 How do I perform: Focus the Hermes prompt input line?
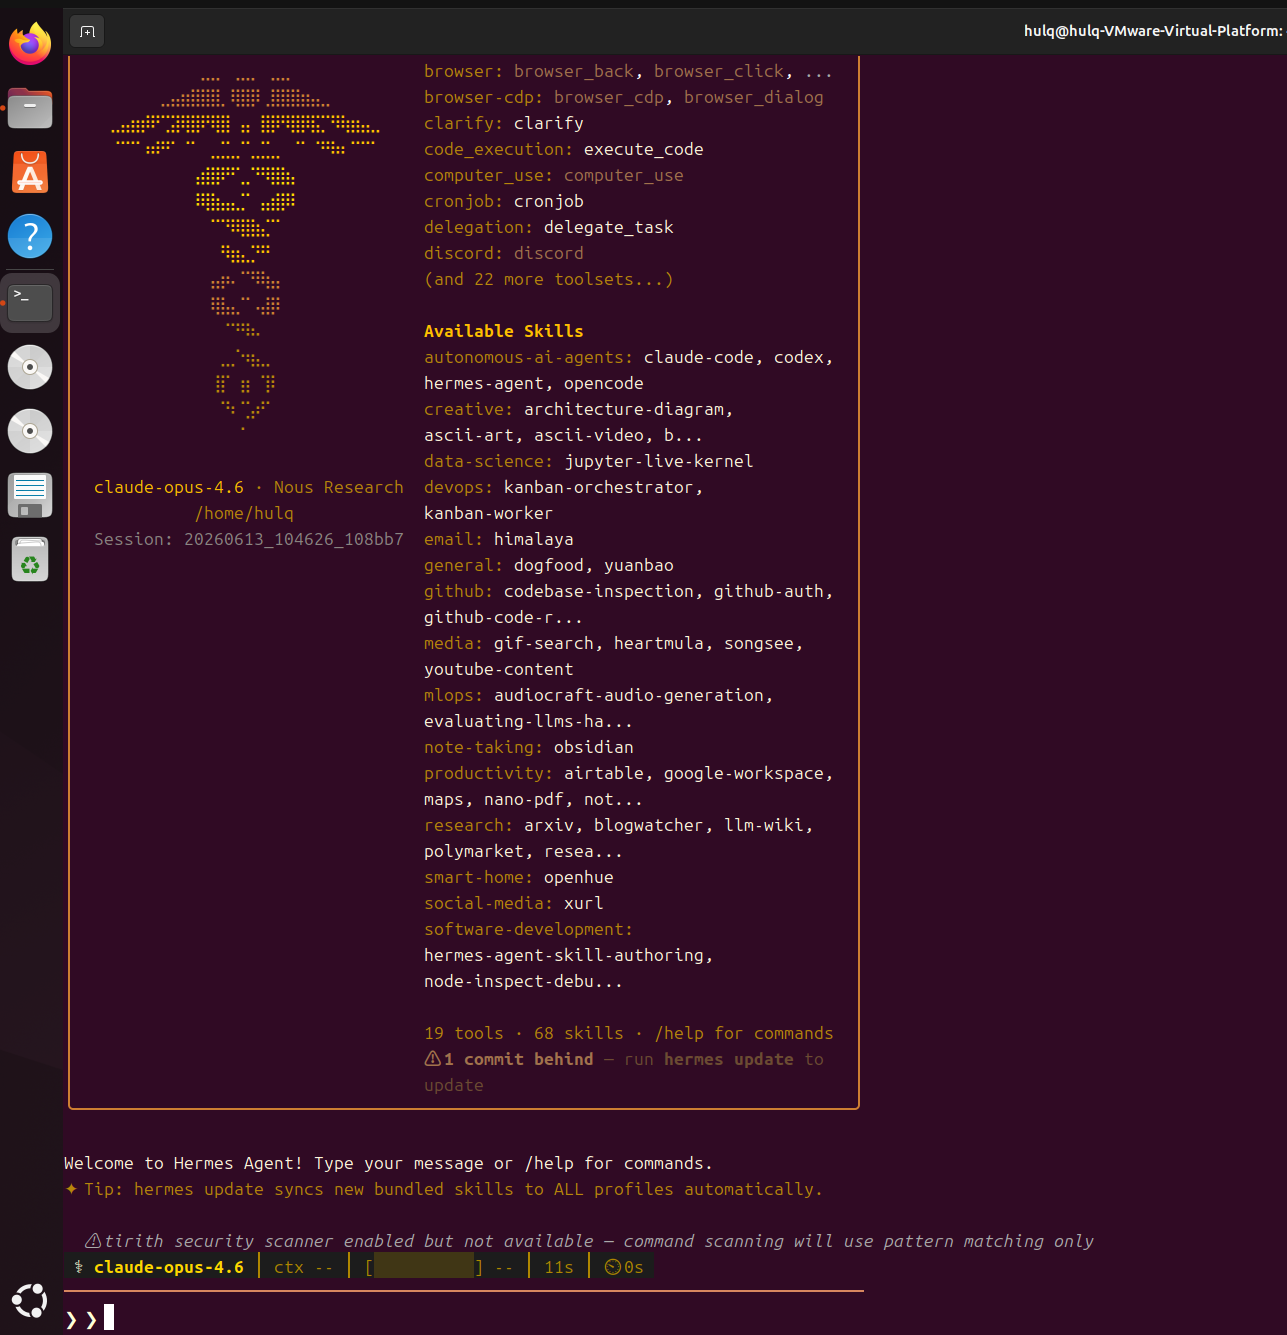click(x=464, y=1318)
